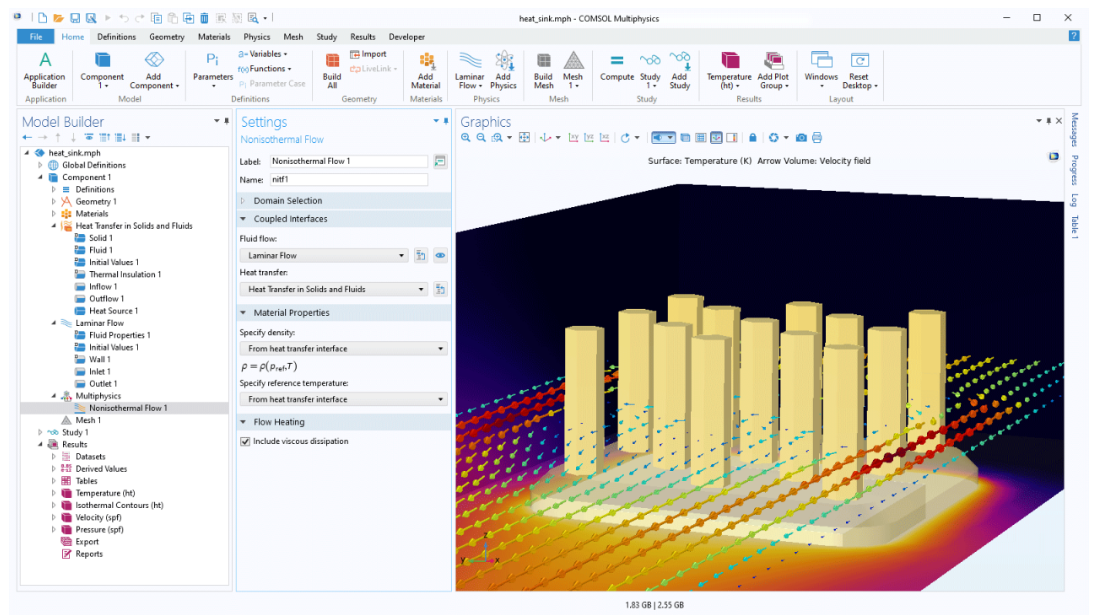Select Heat Source 1 in the tree
The image size is (1093, 615).
pos(113,311)
